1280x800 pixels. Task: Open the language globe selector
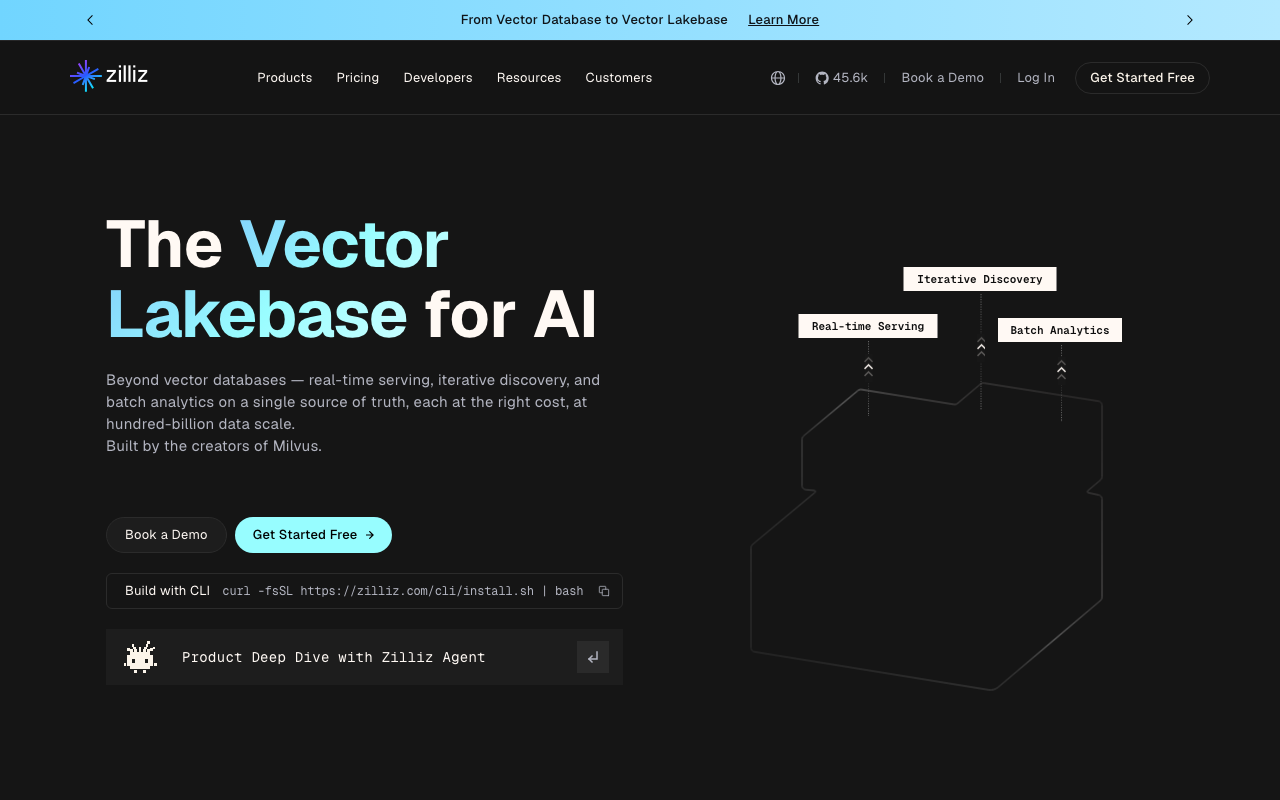[778, 78]
